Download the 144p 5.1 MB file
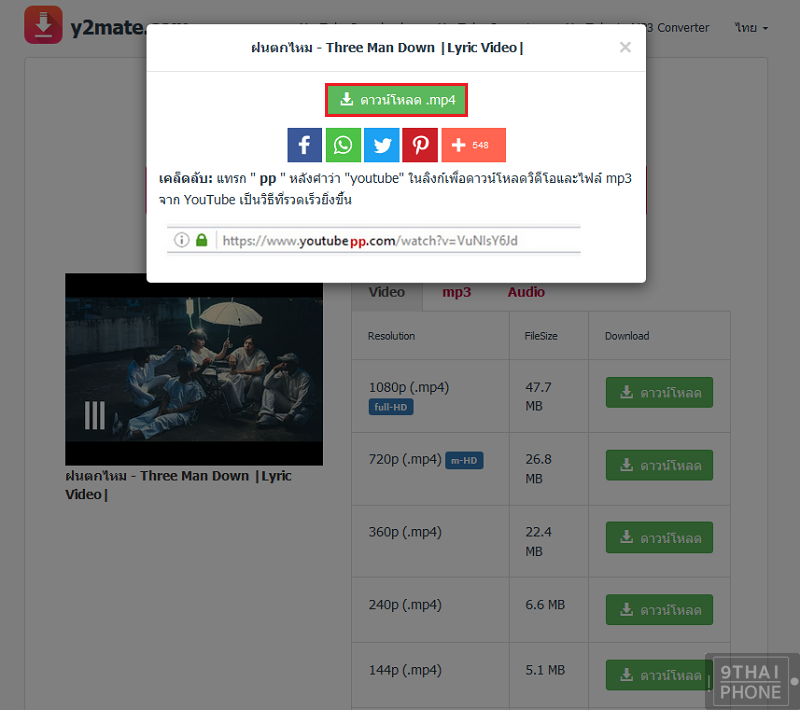The width and height of the screenshot is (800, 710). [x=659, y=675]
